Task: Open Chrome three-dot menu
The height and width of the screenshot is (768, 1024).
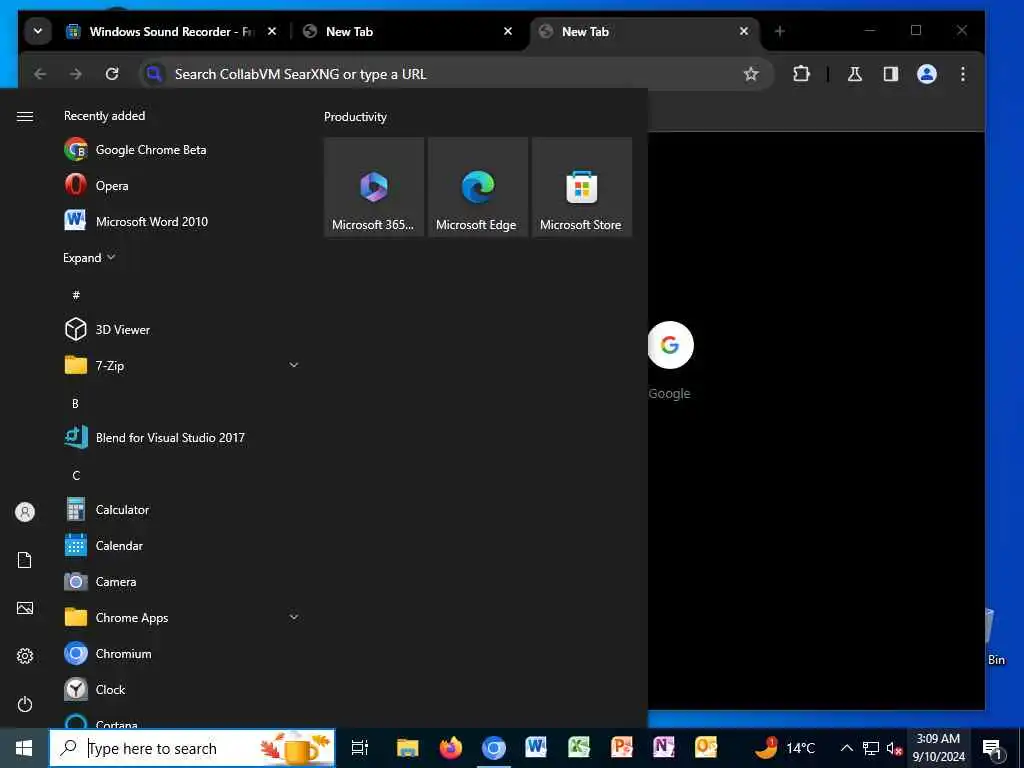Action: (x=963, y=74)
